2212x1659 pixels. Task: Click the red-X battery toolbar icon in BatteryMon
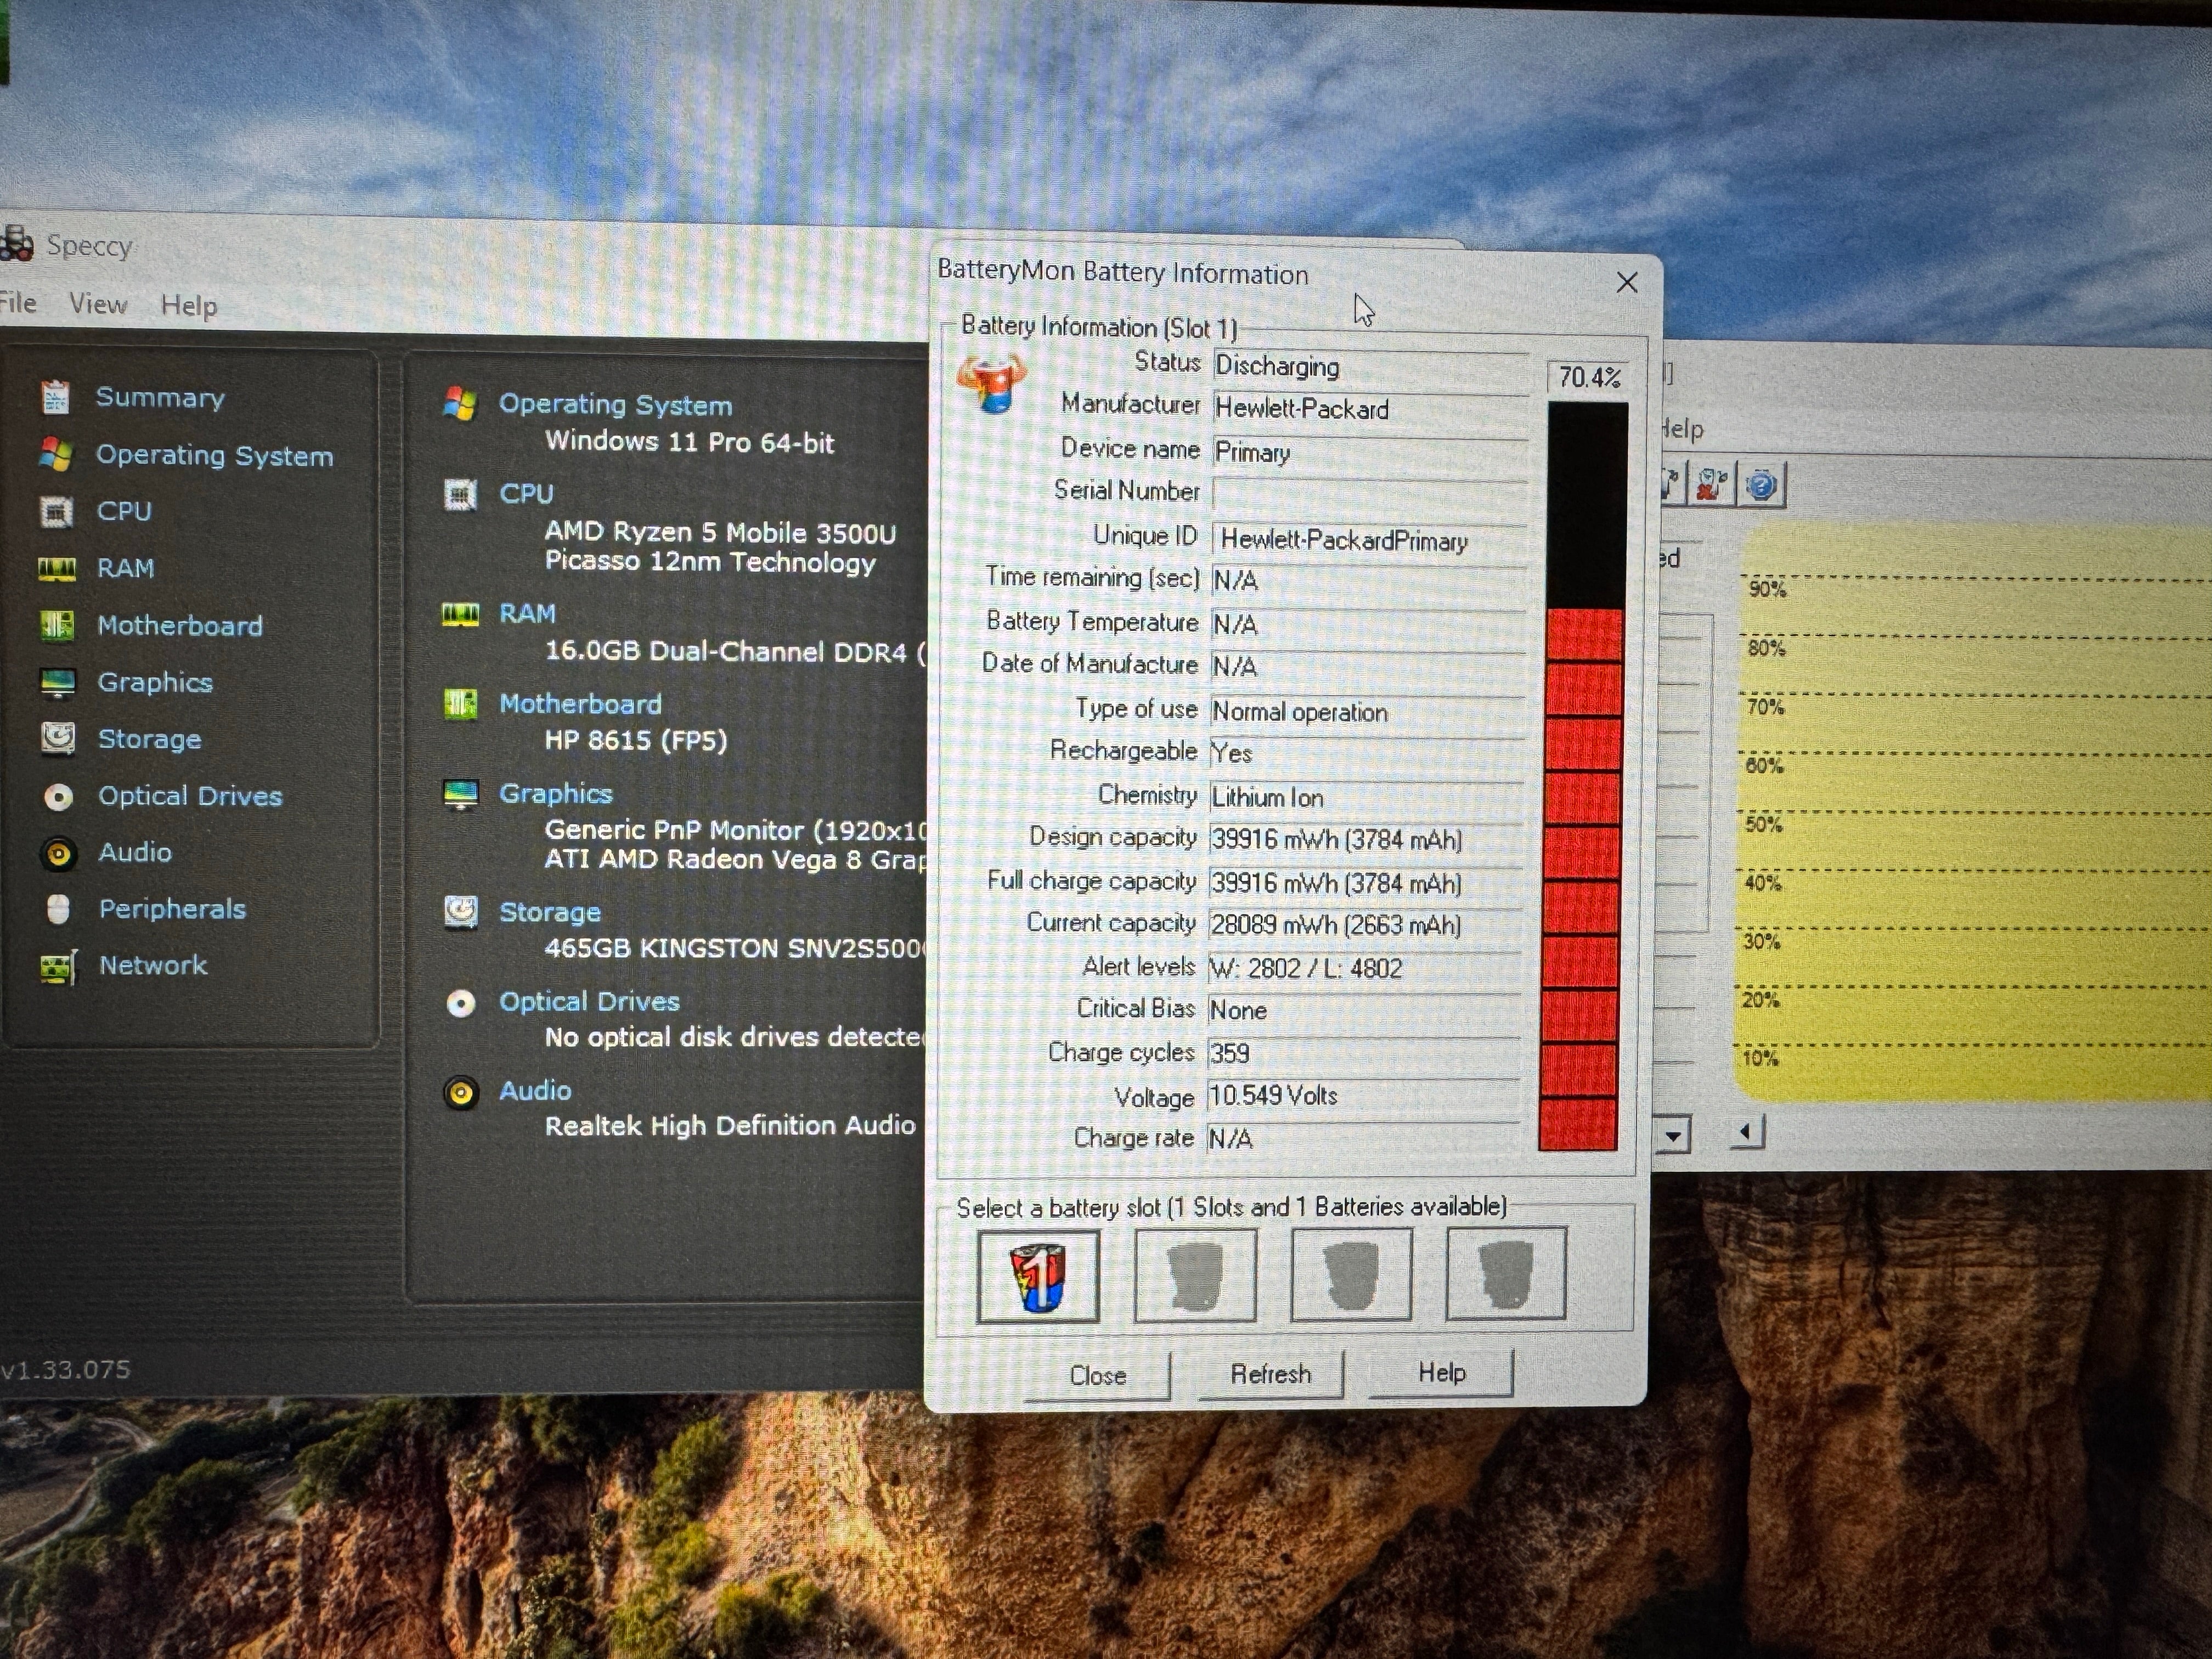1712,485
